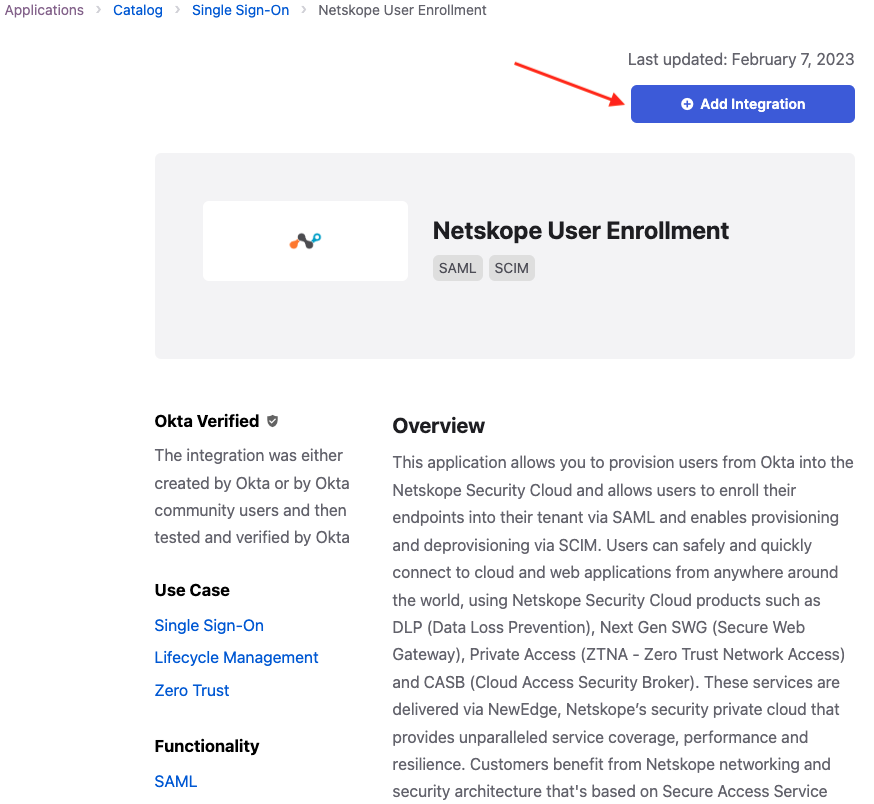Image resolution: width=874 pixels, height=804 pixels.
Task: Click the Add Integration button
Action: pyautogui.click(x=742, y=104)
